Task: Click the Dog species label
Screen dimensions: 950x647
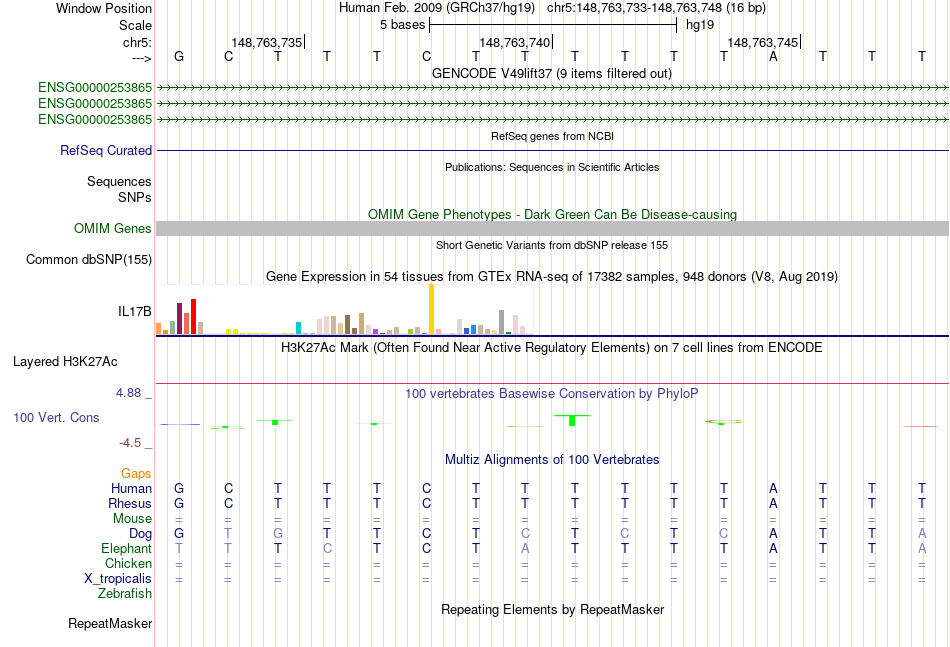Action: click(x=140, y=533)
